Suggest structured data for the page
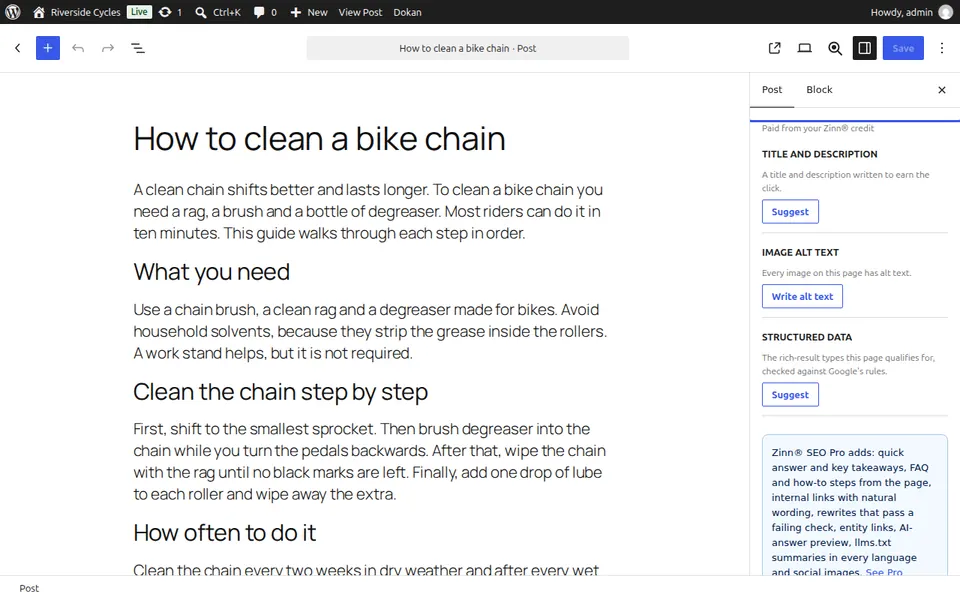This screenshot has width=960, height=600. [x=790, y=394]
